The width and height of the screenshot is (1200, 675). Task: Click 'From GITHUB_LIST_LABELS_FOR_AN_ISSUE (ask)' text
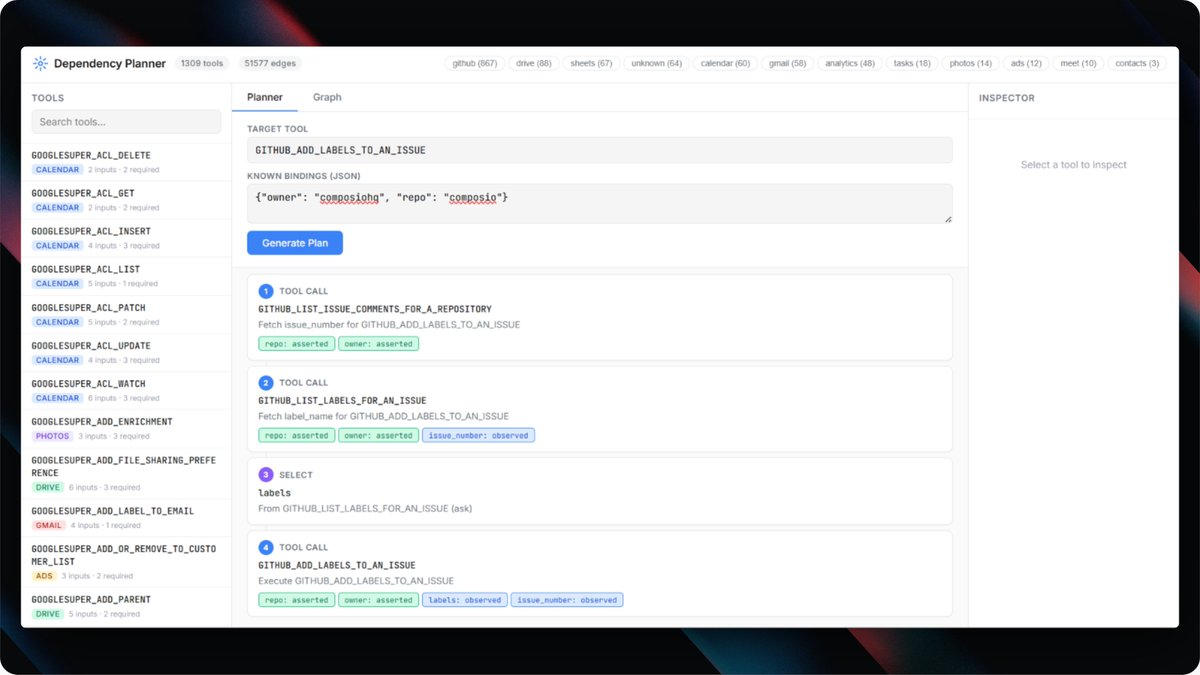point(365,508)
